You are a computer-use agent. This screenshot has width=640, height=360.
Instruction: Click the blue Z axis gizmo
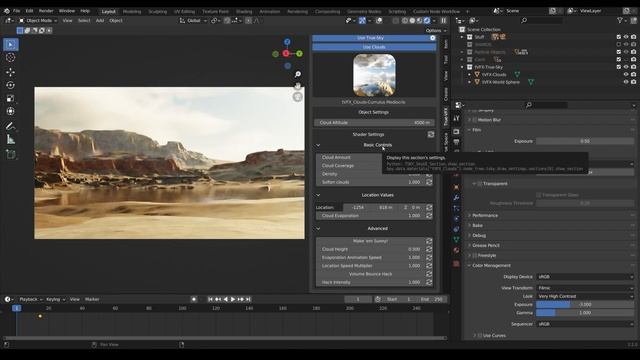tap(287, 42)
